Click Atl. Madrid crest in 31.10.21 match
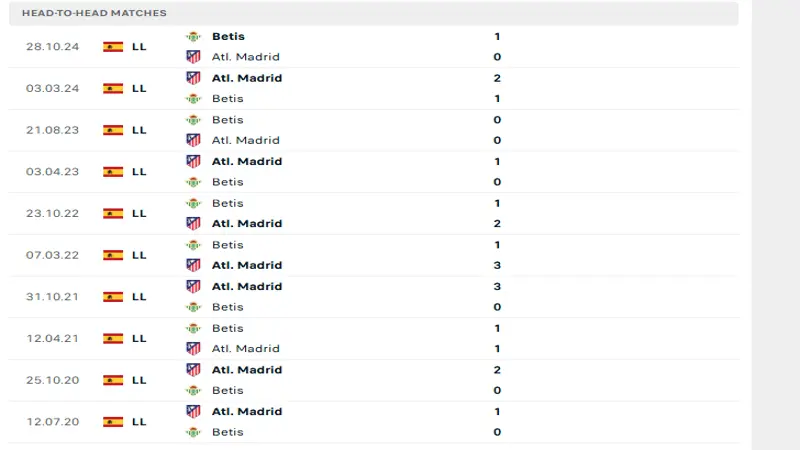Image resolution: width=800 pixels, height=450 pixels. [193, 286]
